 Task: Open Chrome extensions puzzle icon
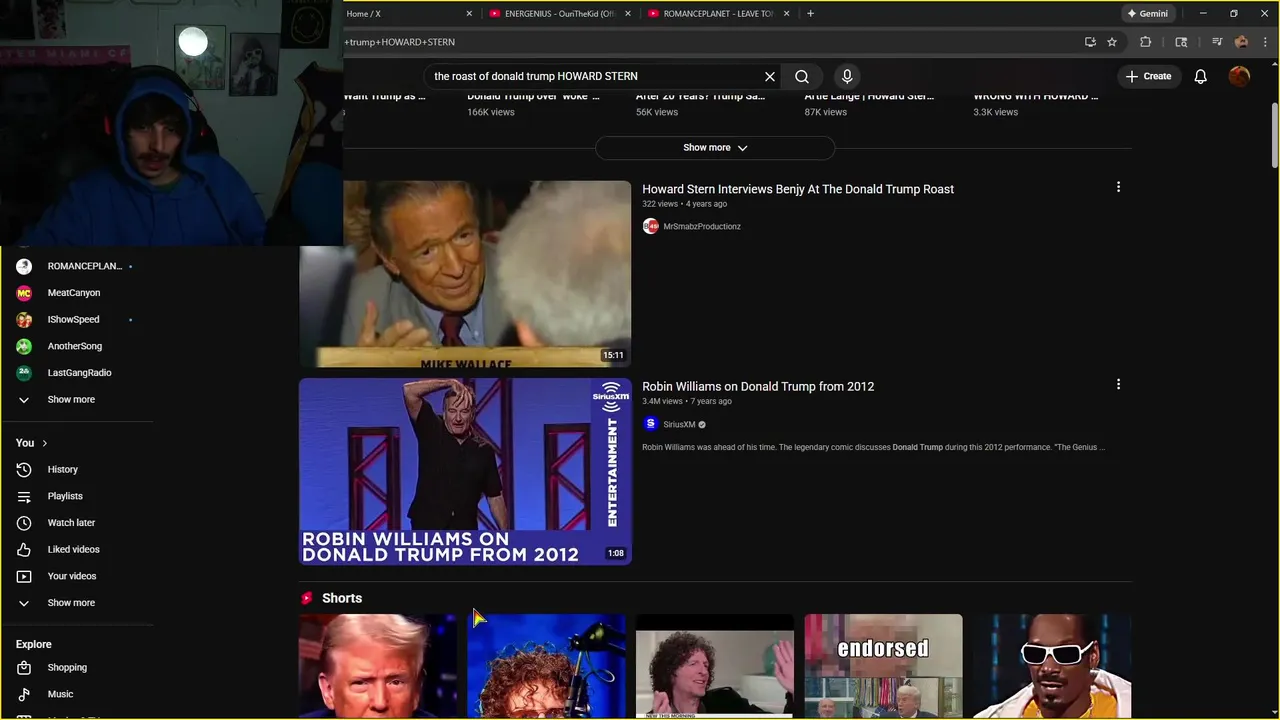[x=1146, y=42]
